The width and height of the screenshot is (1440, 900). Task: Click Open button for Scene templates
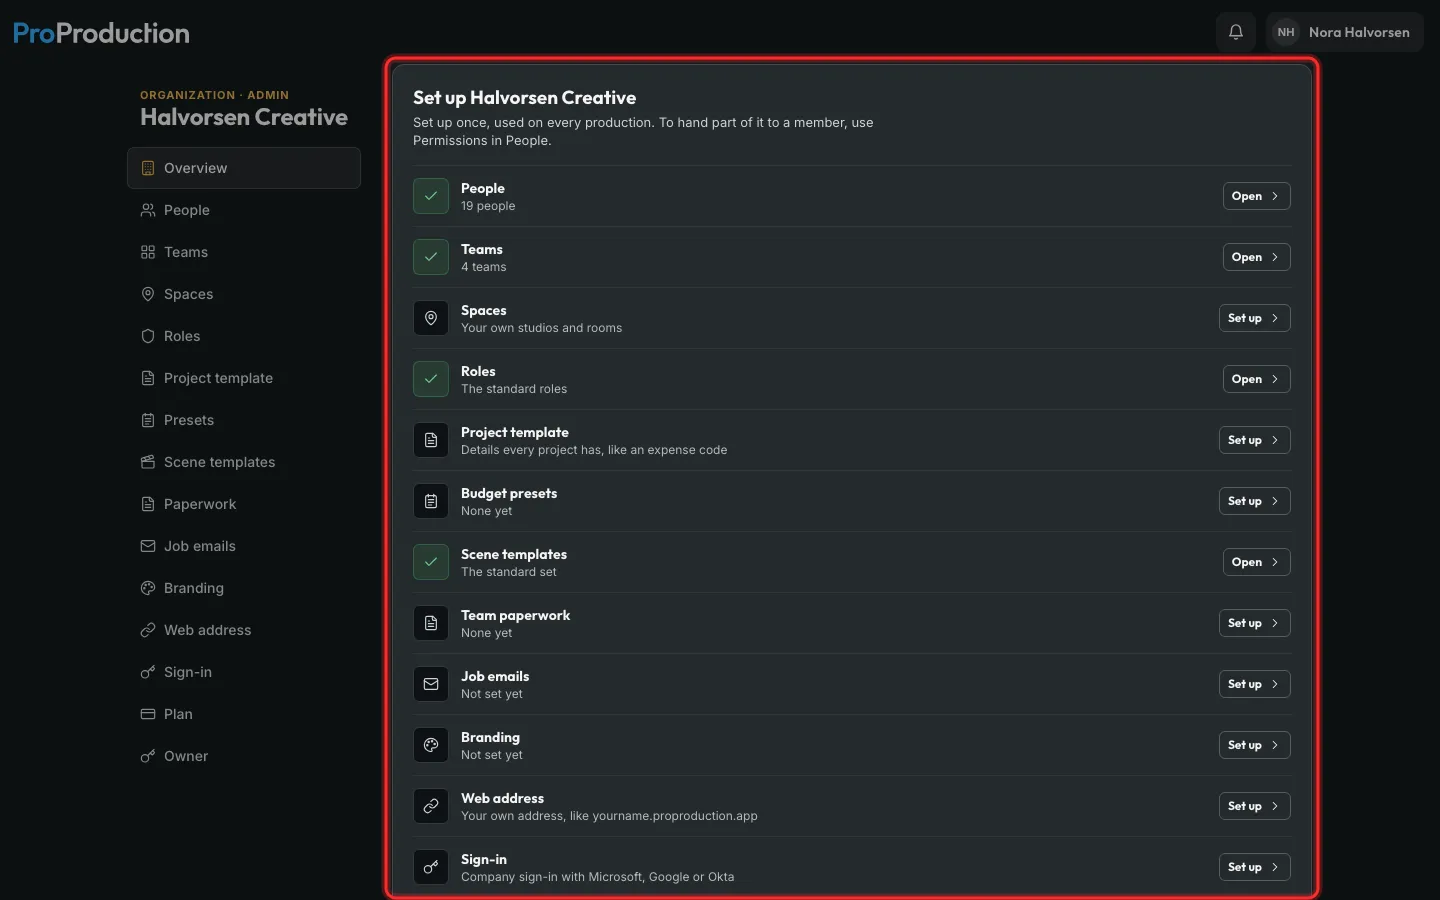[1256, 562]
